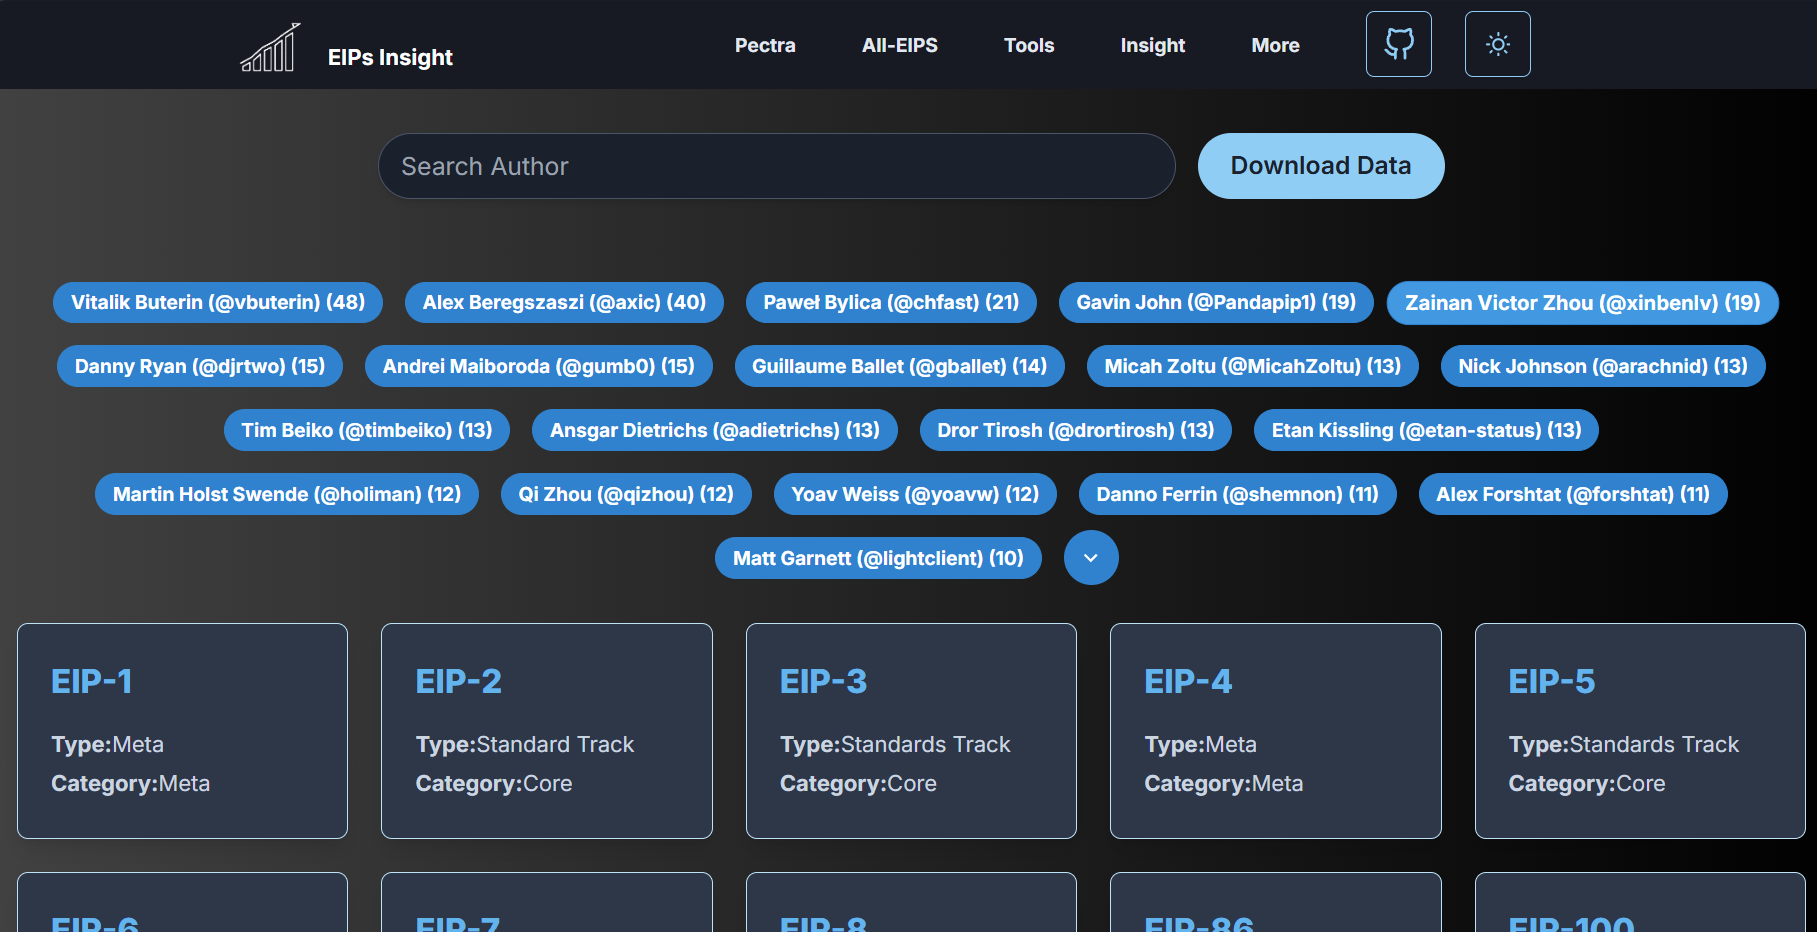
Task: Select the Tim Beiko author chip
Action: click(x=367, y=430)
